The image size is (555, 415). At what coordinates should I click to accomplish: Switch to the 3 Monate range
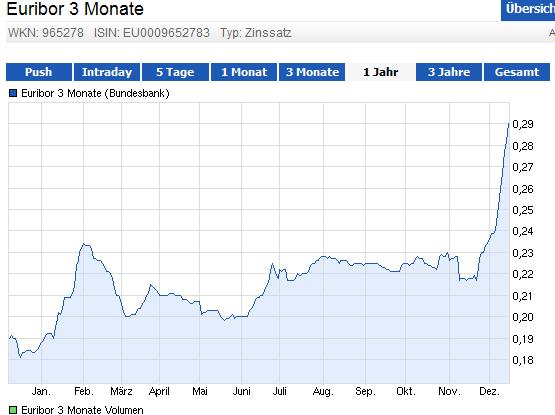312,72
